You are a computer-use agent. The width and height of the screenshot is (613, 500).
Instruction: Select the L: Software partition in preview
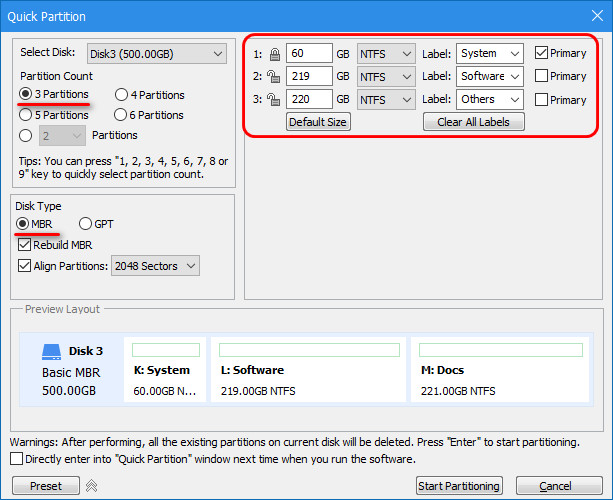click(308, 369)
